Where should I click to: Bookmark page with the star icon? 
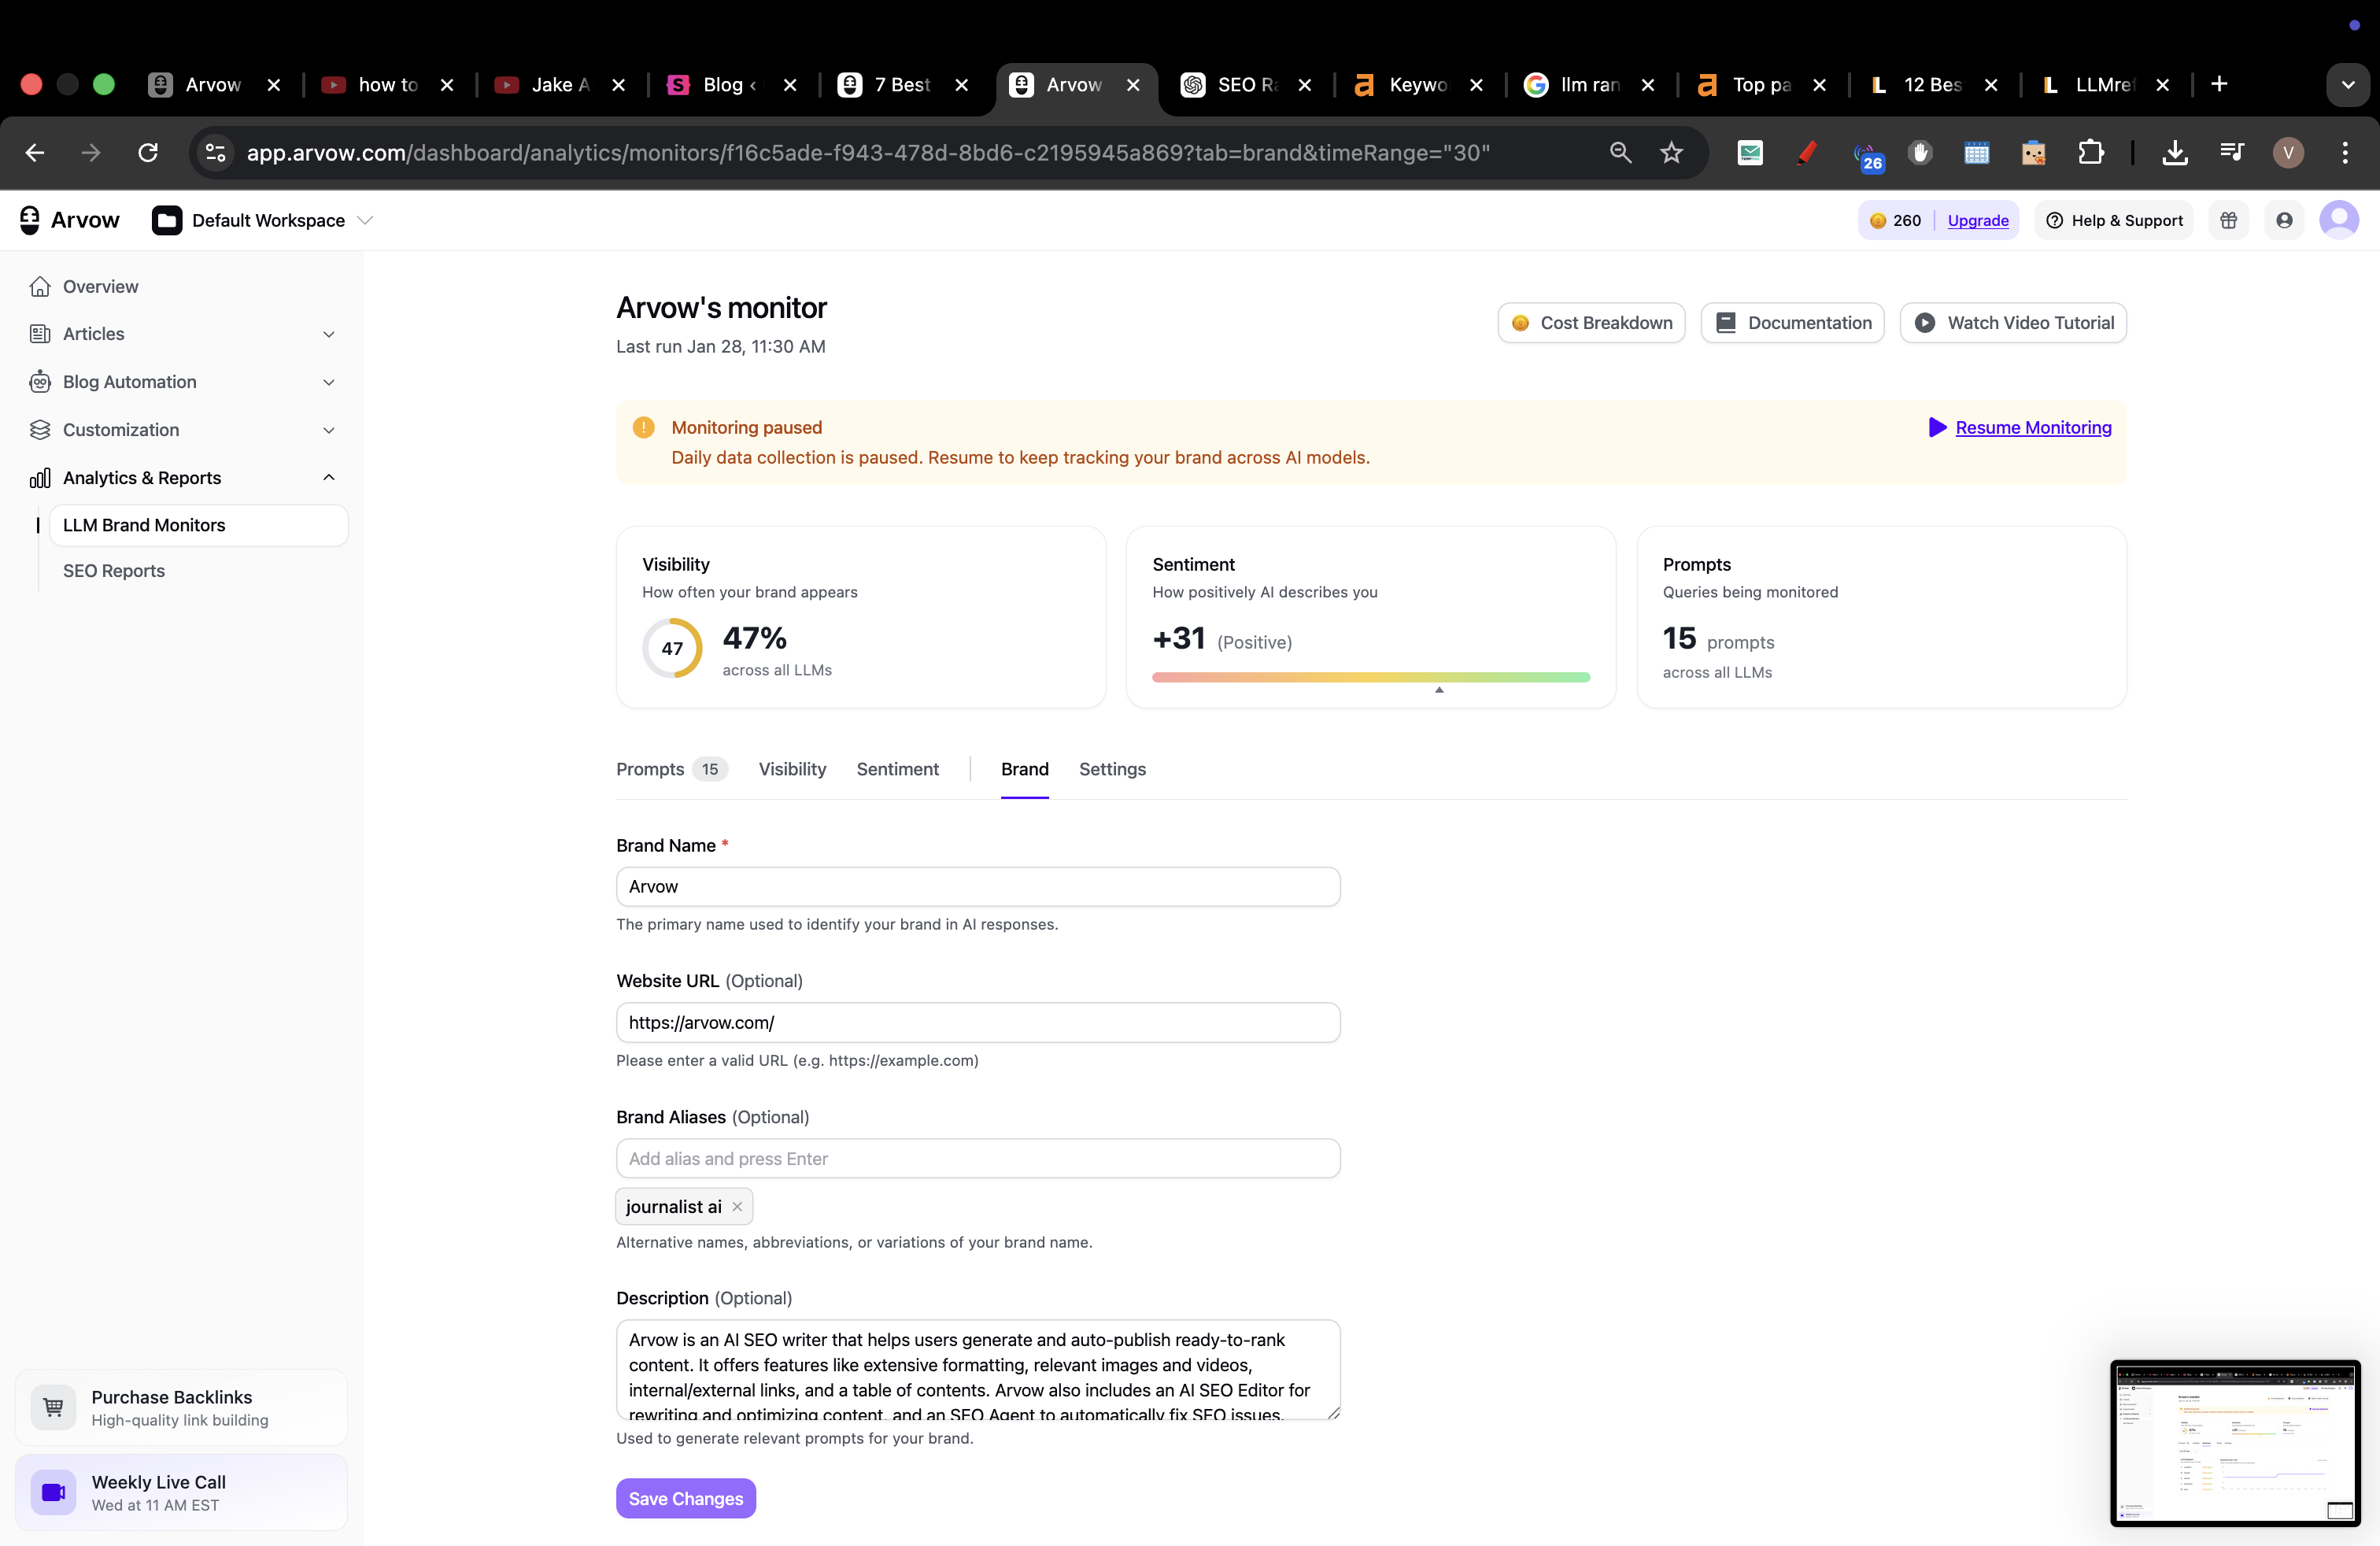point(1671,152)
